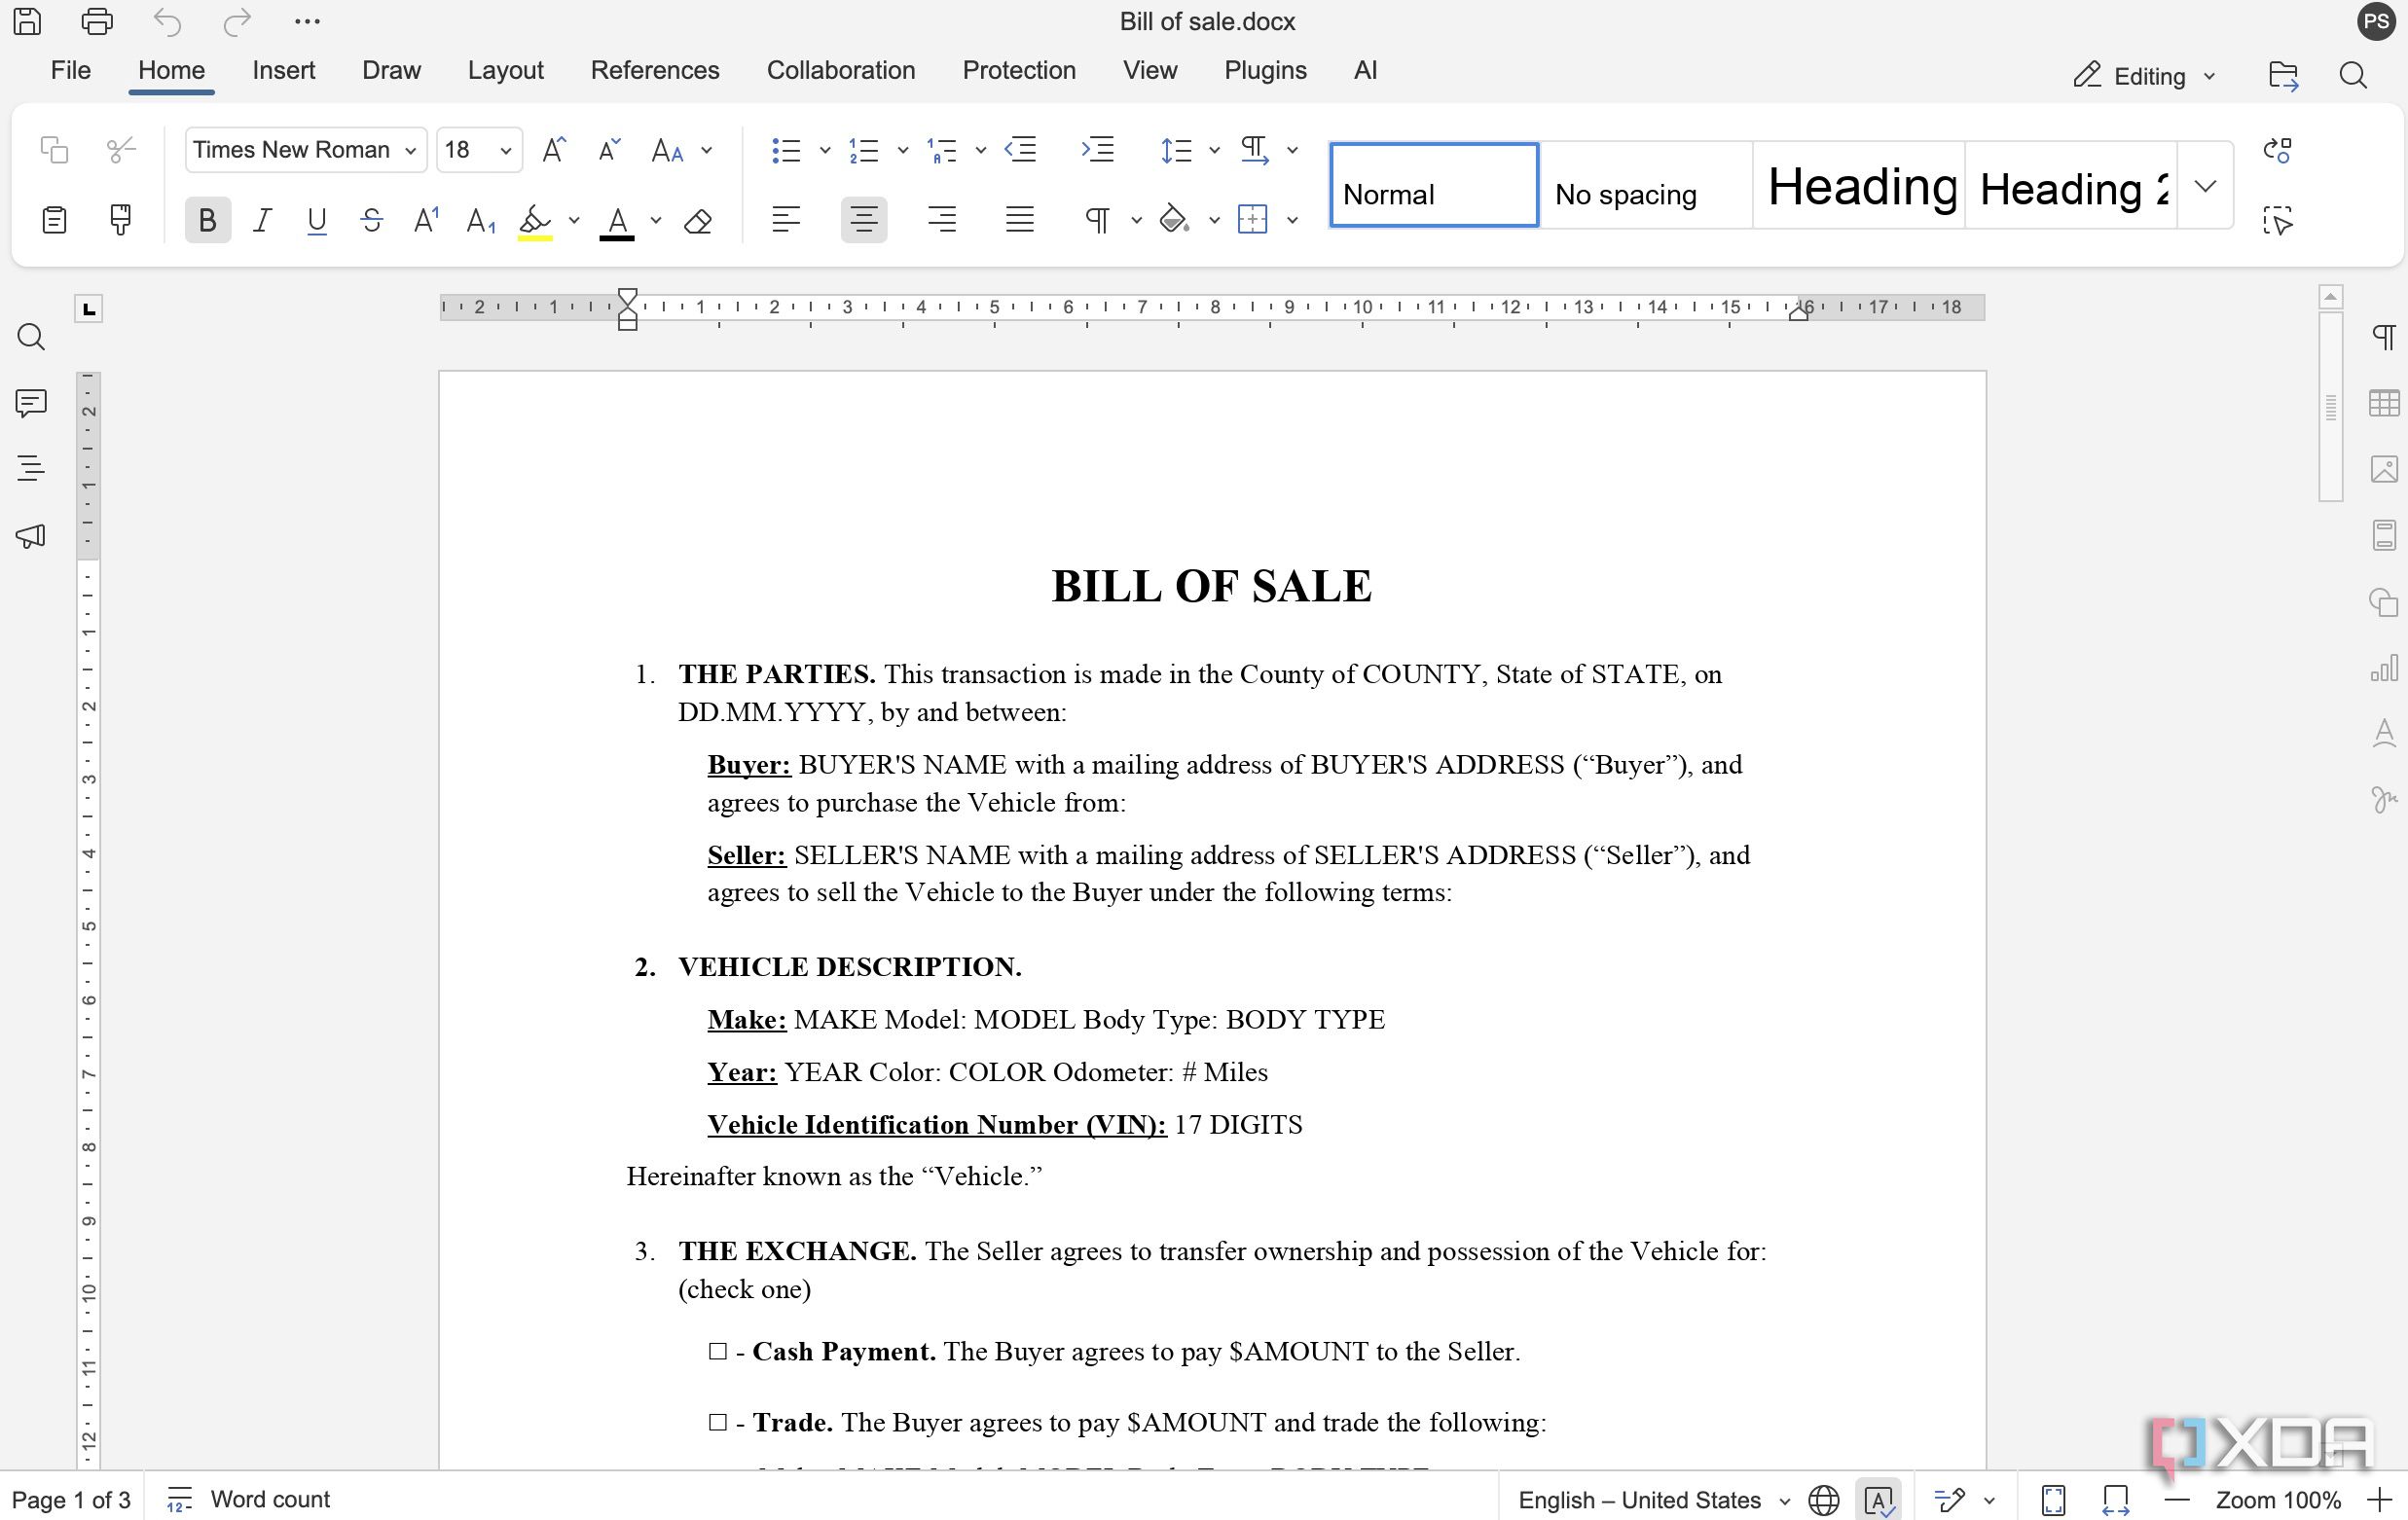This screenshot has width=2408, height=1520.
Task: Open Comments panel in left sidebar
Action: click(31, 403)
